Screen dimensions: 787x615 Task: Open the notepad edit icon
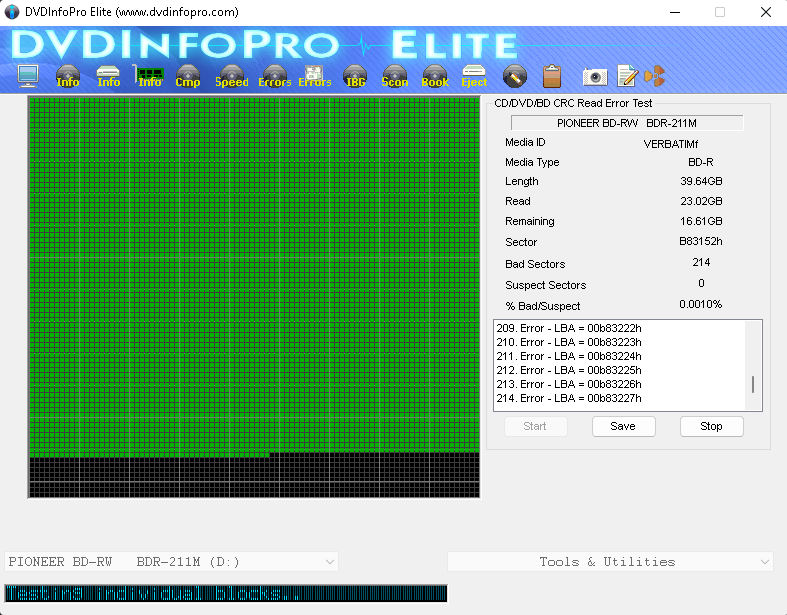coord(627,76)
